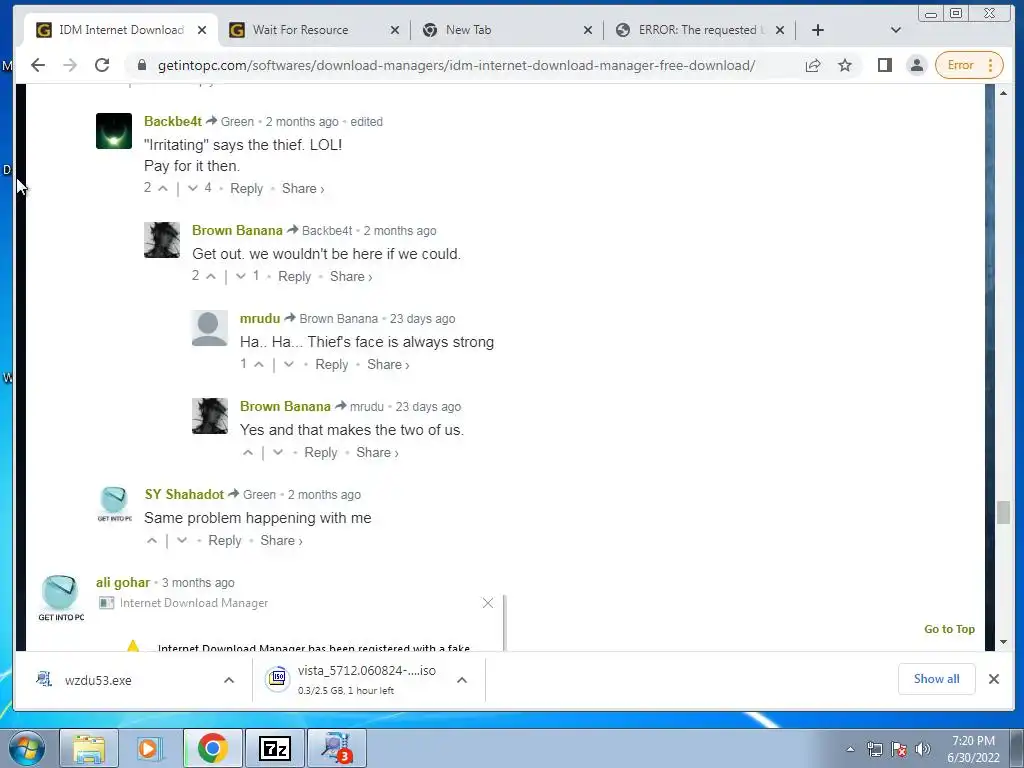
Task: Open Windows Explorer from taskbar
Action: (x=89, y=748)
